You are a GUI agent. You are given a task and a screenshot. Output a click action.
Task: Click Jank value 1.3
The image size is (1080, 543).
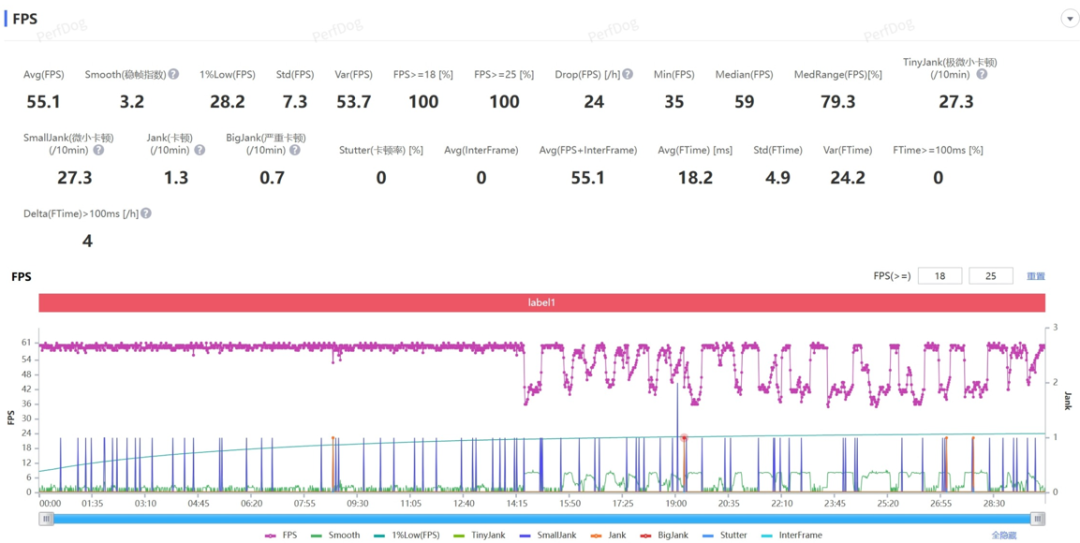click(177, 178)
